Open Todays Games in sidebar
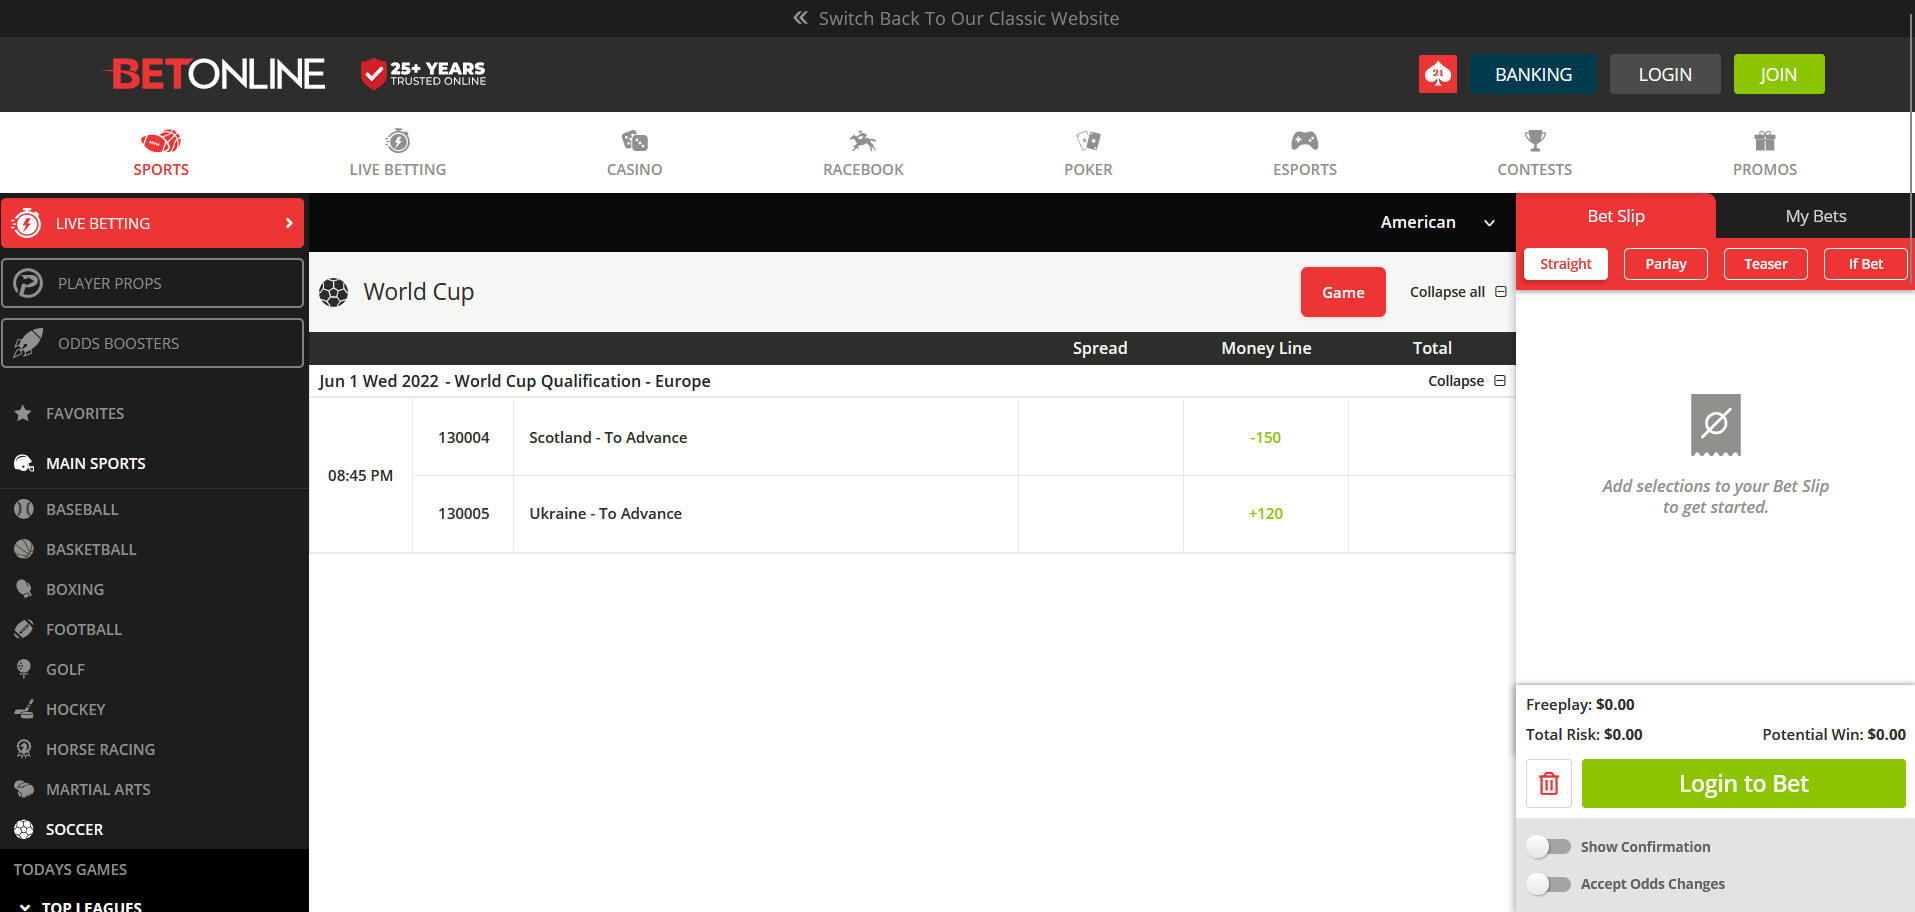 click(x=70, y=869)
